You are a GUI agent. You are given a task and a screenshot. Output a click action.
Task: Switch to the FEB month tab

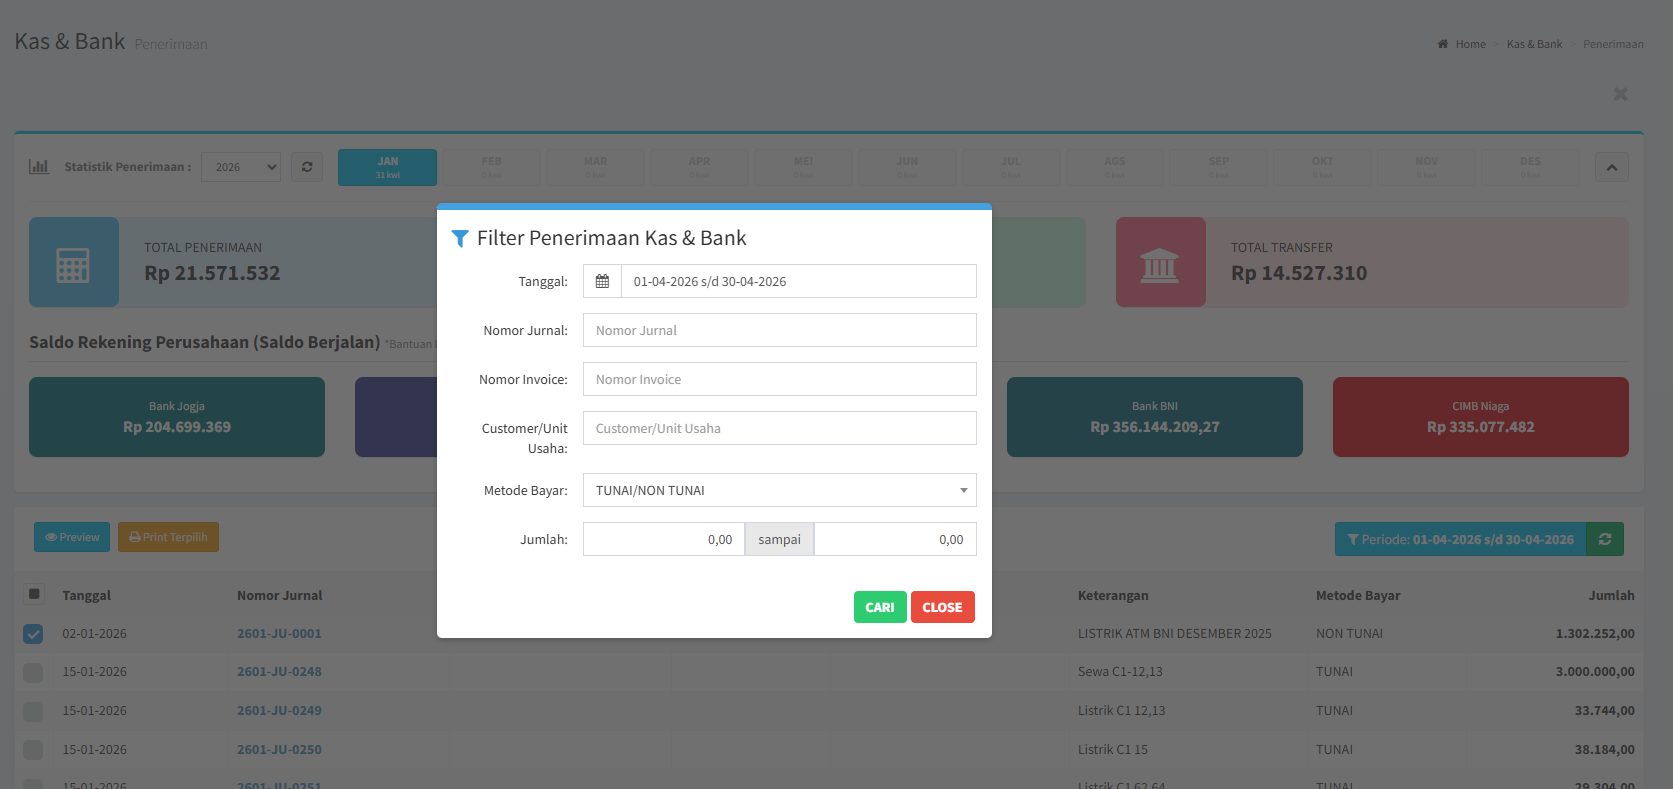[491, 167]
